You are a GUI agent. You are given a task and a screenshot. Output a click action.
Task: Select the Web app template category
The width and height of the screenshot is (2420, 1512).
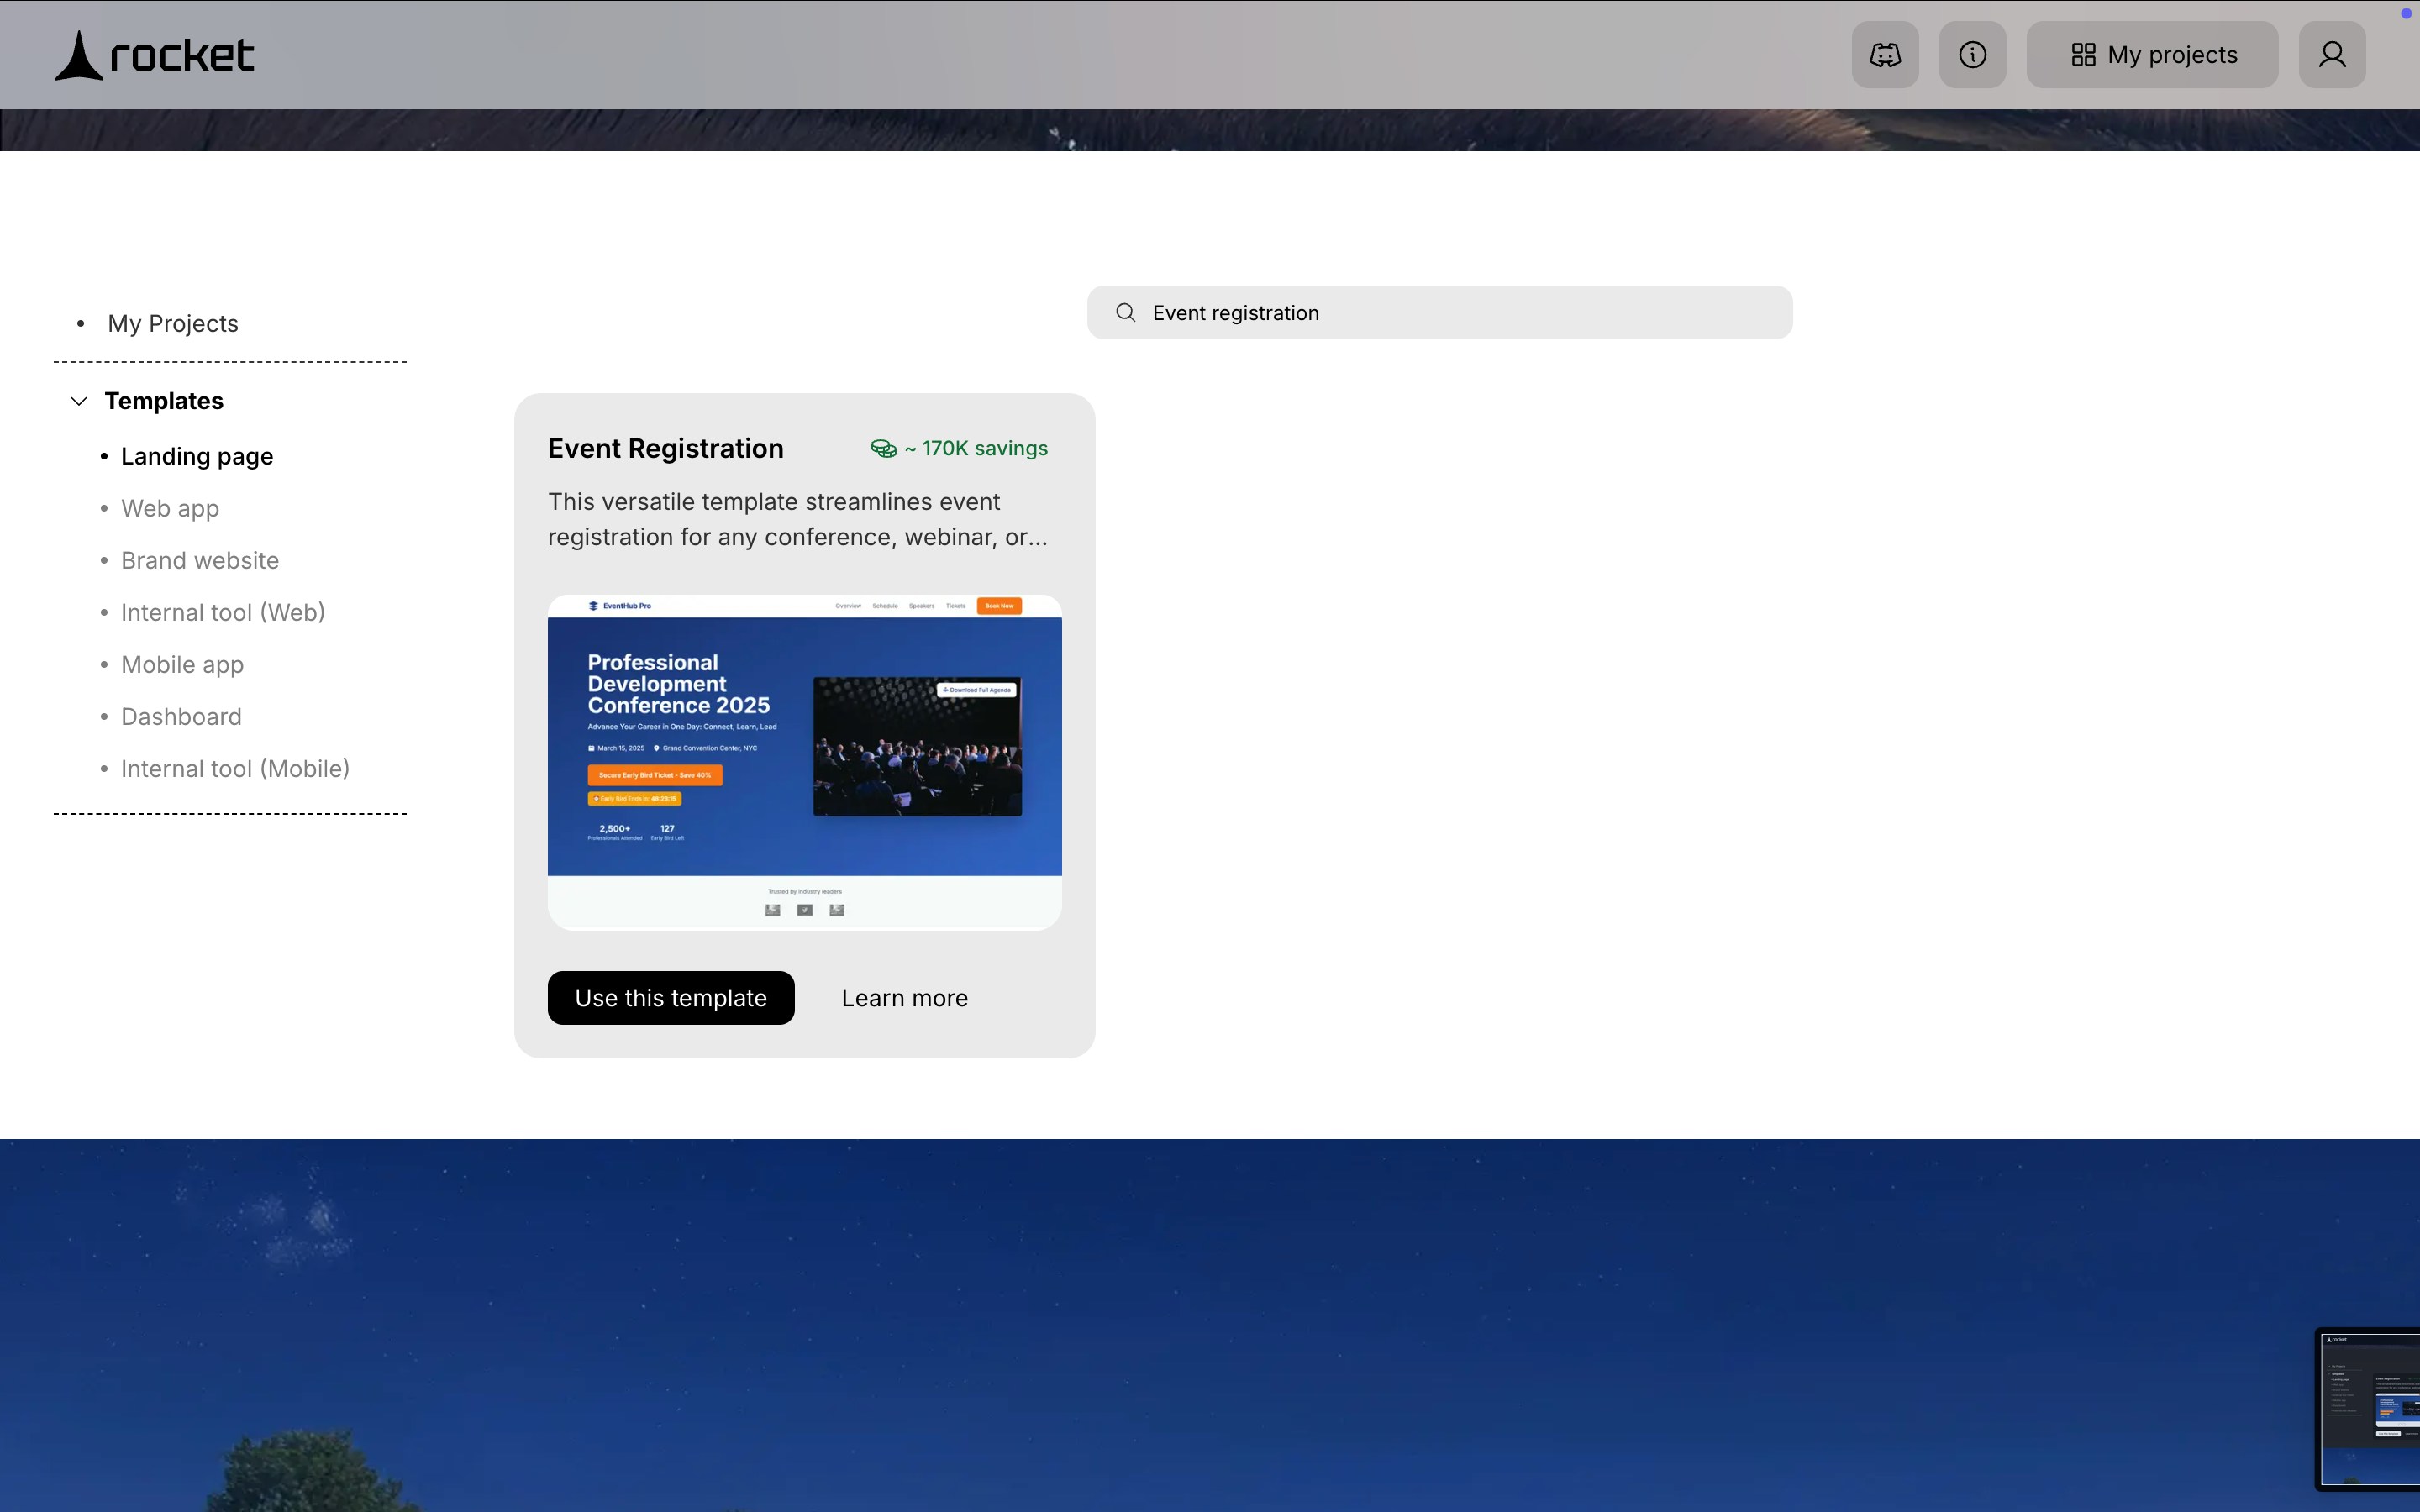(x=170, y=509)
